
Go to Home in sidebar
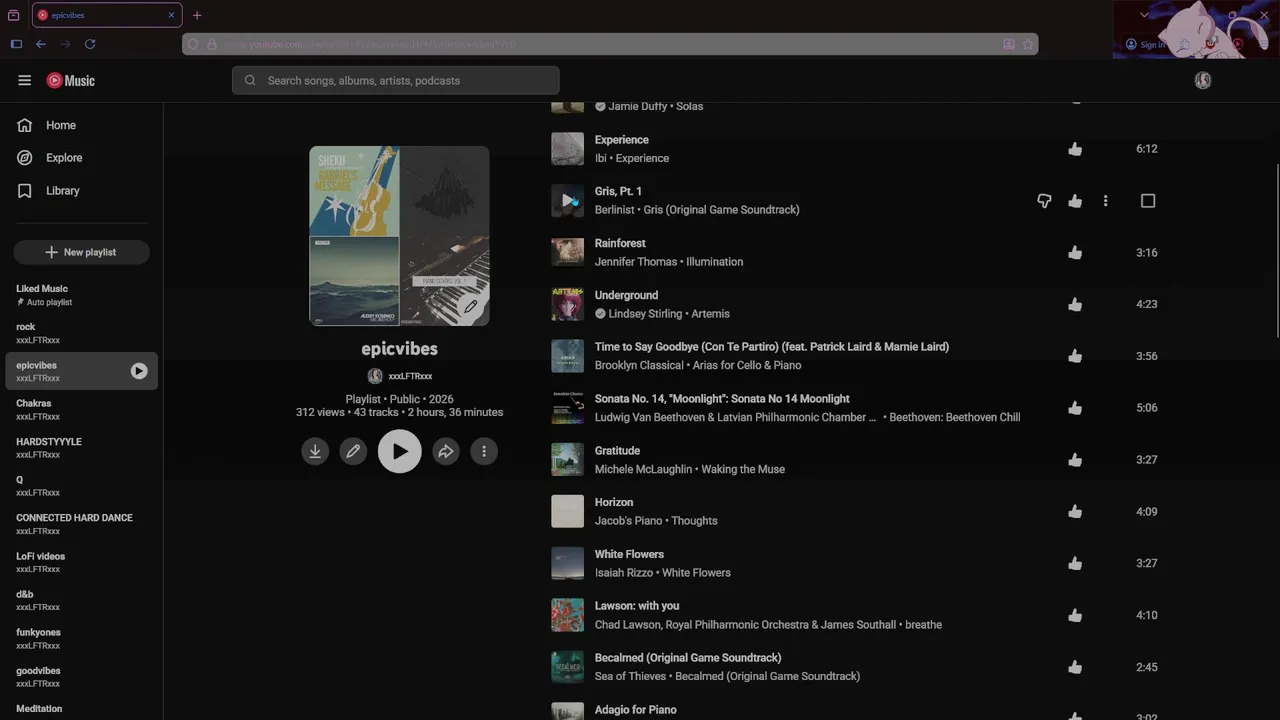click(81, 125)
